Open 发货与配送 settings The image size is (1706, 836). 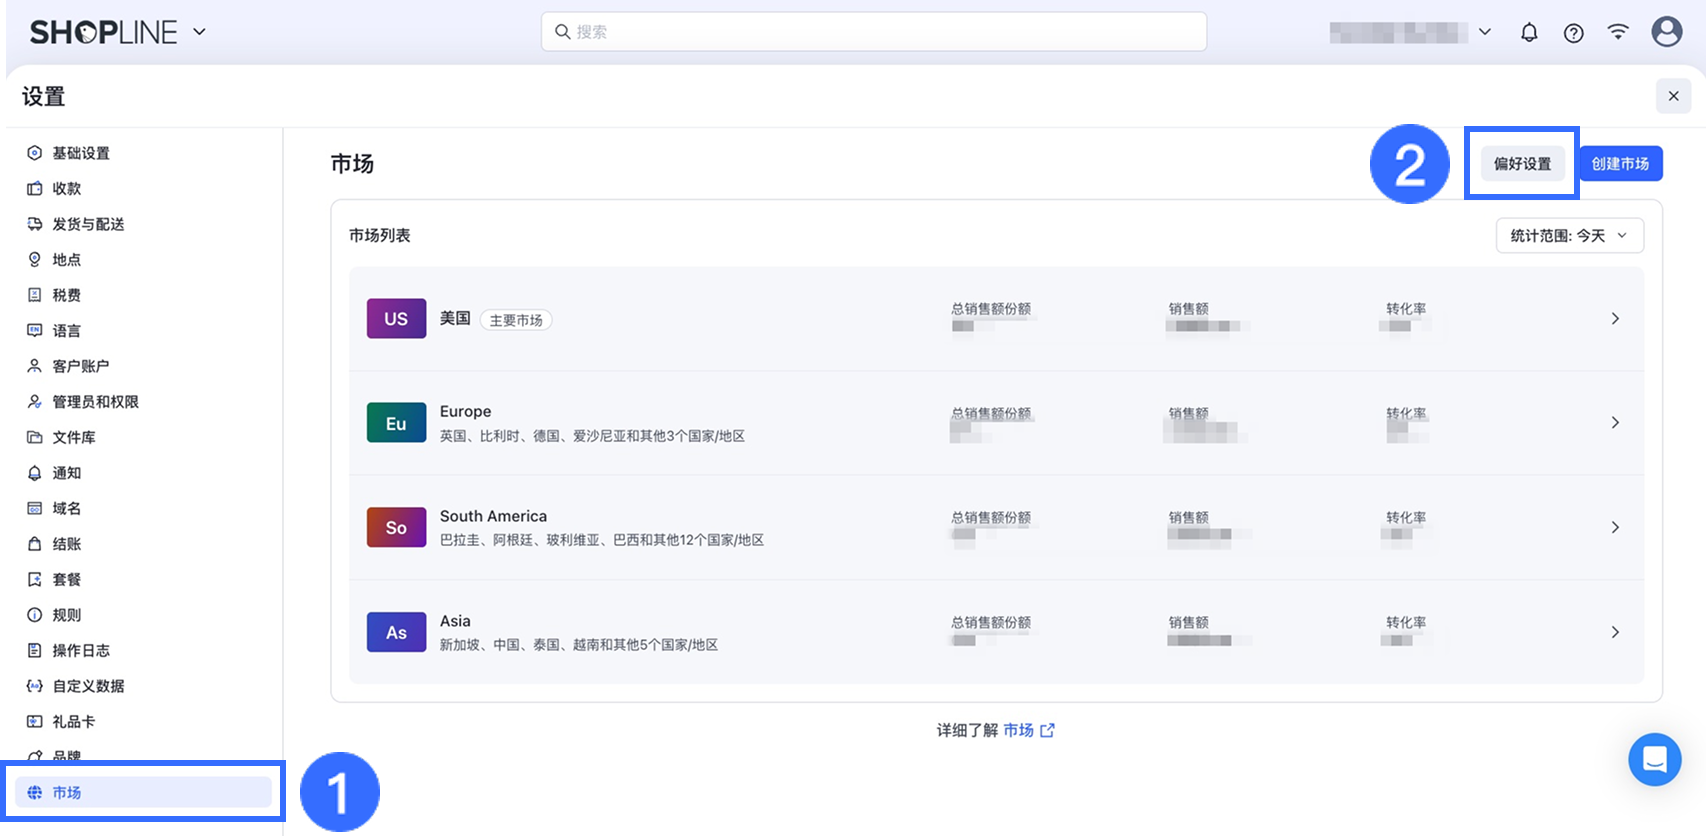[x=88, y=224]
